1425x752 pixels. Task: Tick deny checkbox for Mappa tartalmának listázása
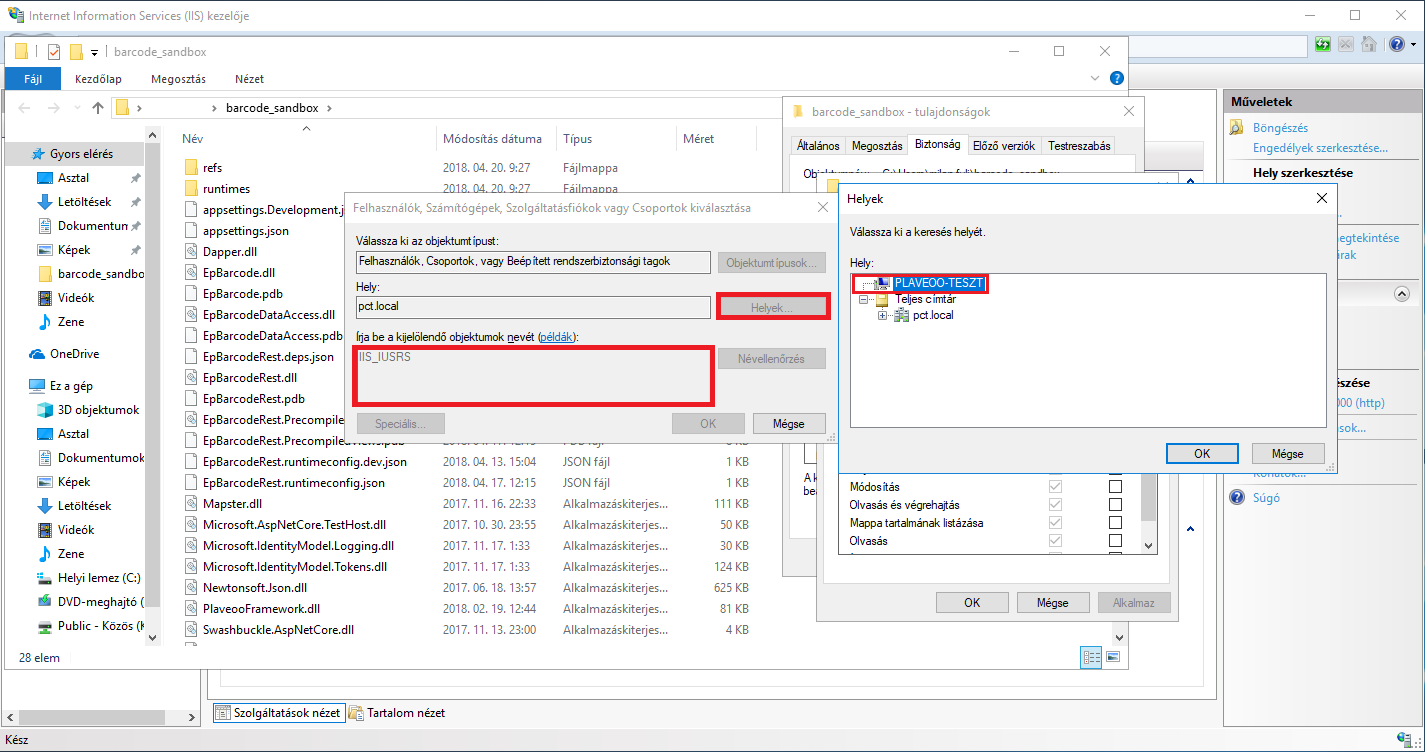point(1115,523)
